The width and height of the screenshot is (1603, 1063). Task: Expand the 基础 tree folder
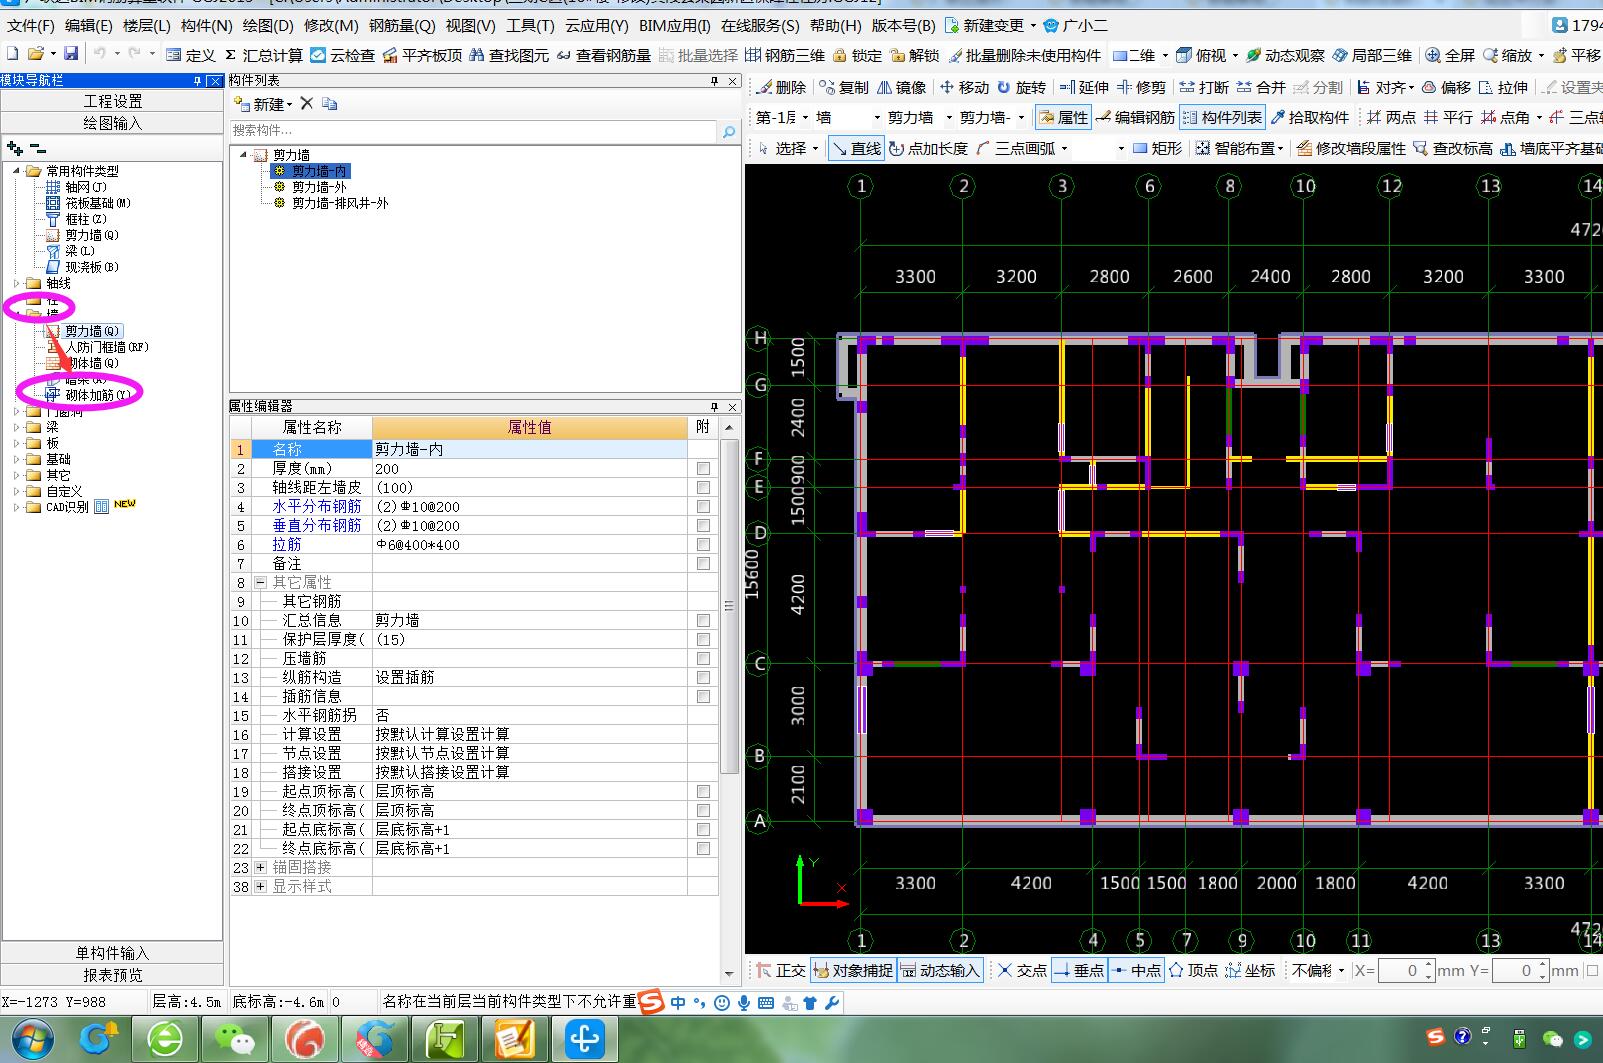(x=17, y=459)
